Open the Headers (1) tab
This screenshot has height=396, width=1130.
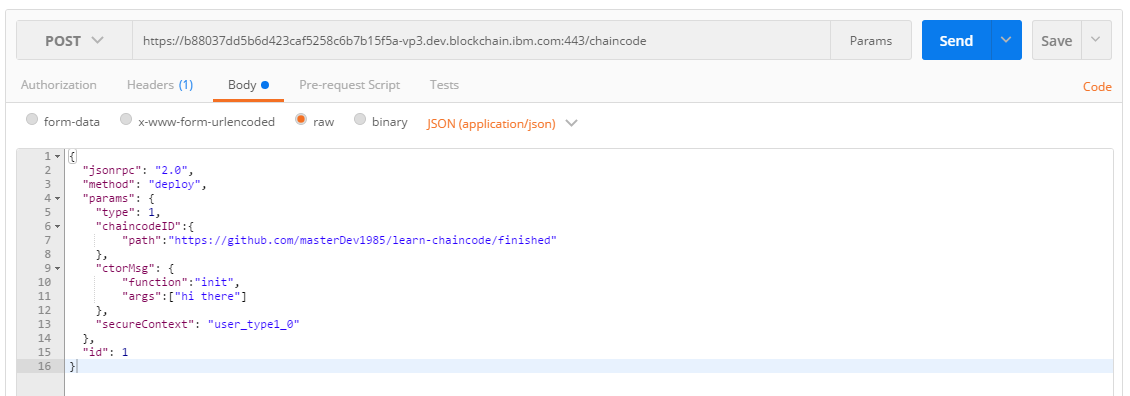click(160, 84)
